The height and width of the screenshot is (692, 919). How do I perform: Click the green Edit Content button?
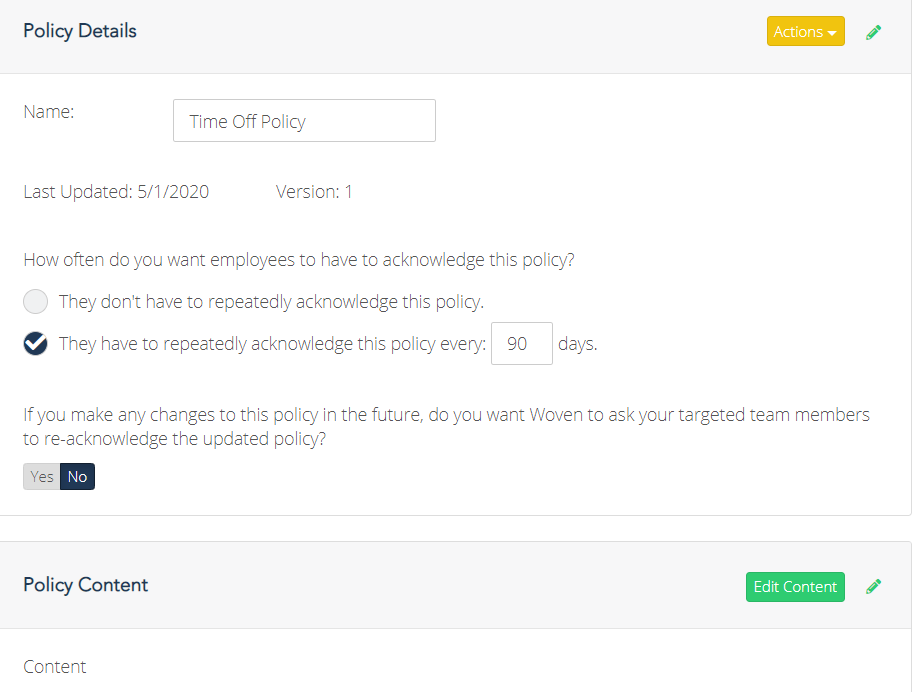click(x=795, y=587)
